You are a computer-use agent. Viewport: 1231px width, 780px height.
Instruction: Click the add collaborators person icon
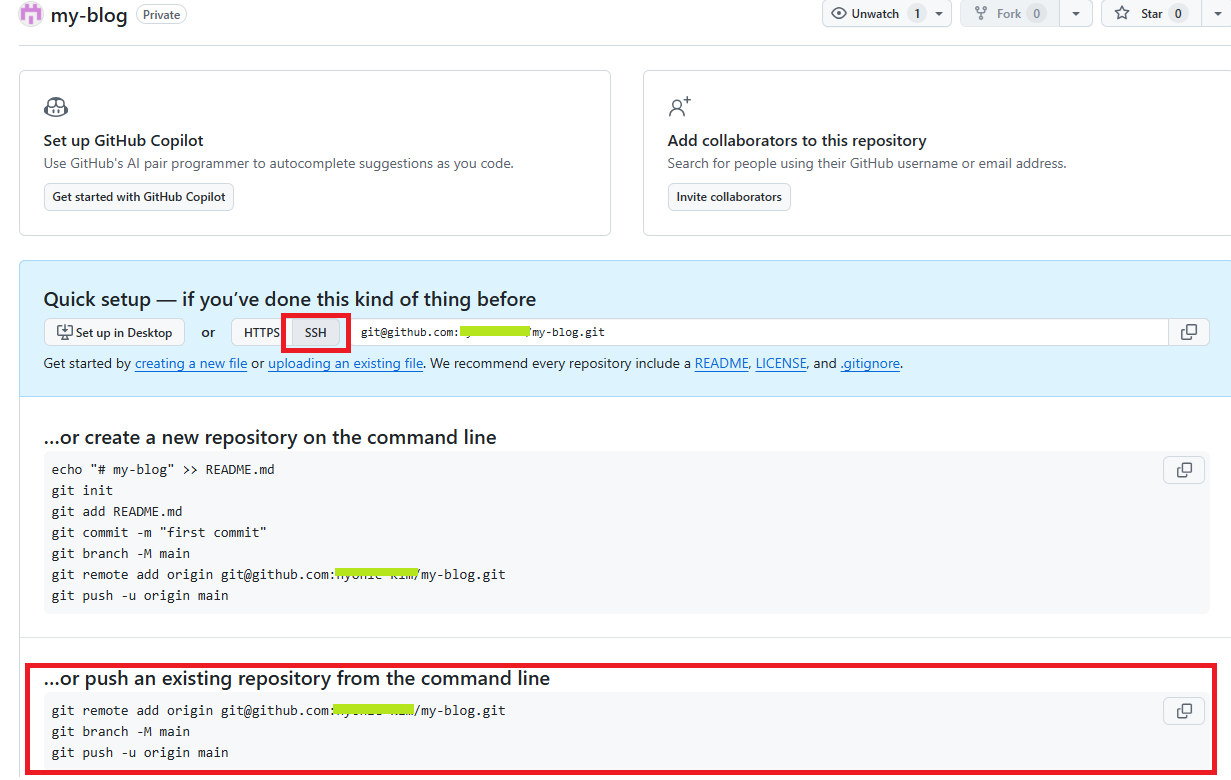pyautogui.click(x=680, y=107)
